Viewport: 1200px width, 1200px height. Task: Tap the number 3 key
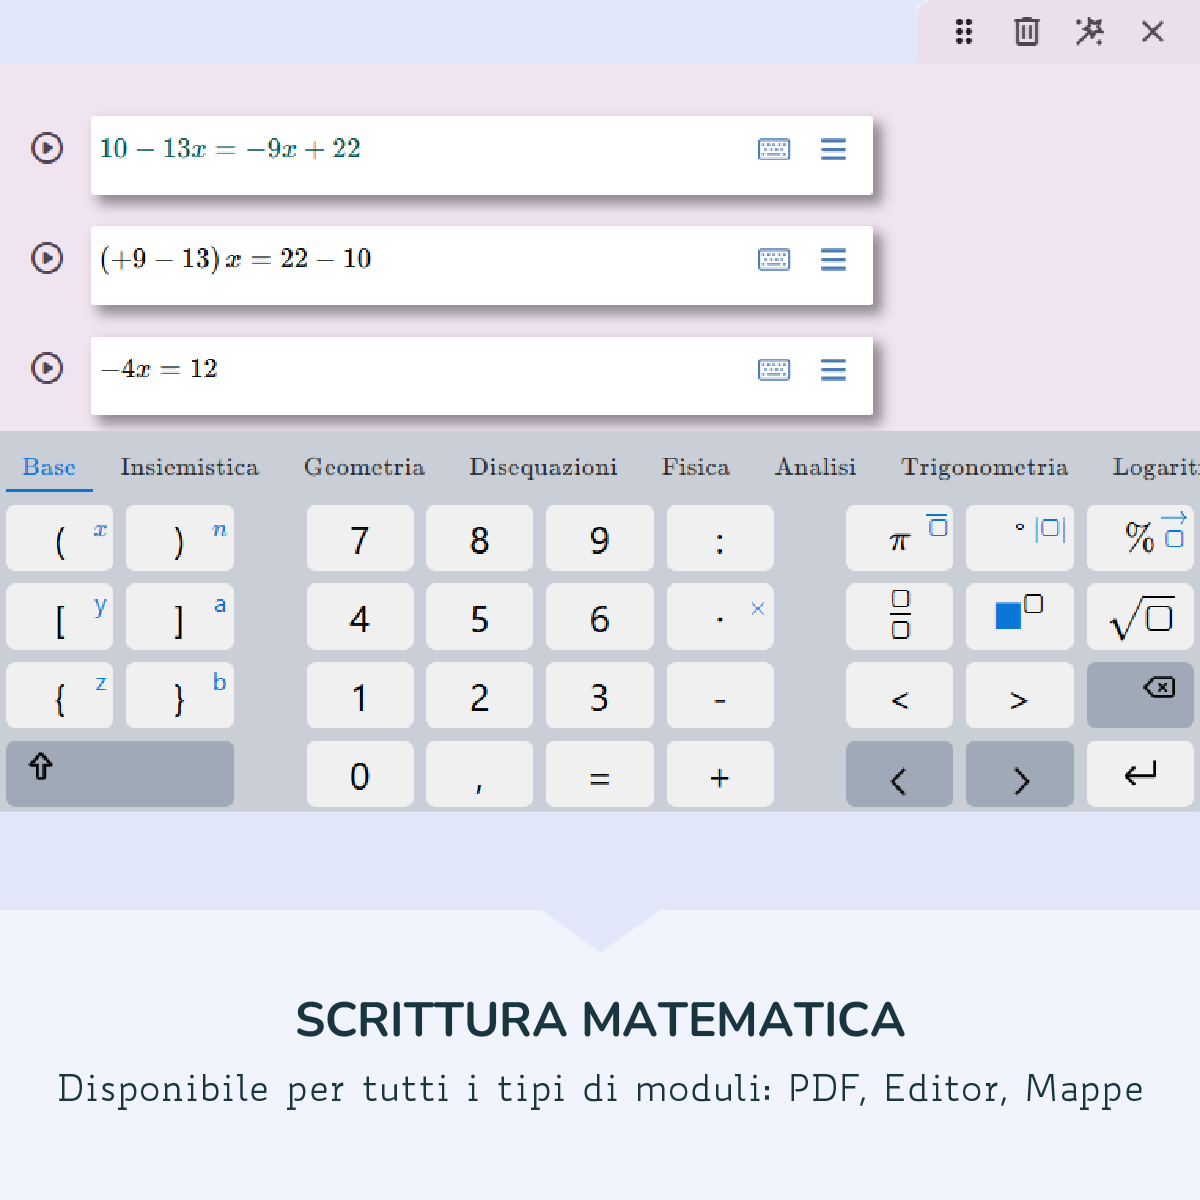click(600, 695)
